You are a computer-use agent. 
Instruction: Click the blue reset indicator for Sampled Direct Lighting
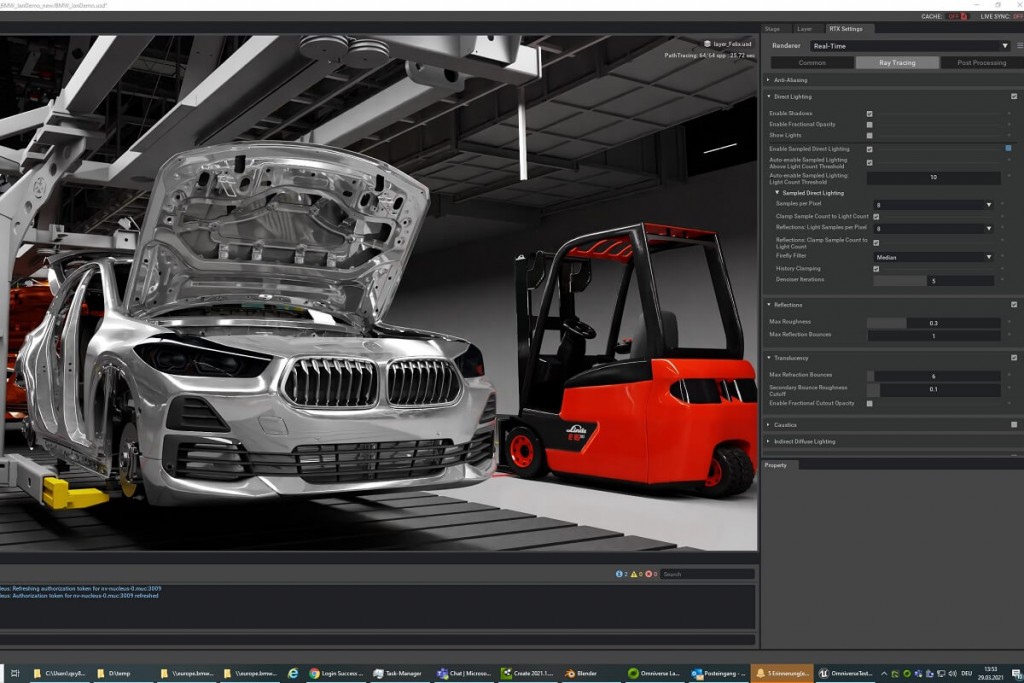pyautogui.click(x=1008, y=148)
